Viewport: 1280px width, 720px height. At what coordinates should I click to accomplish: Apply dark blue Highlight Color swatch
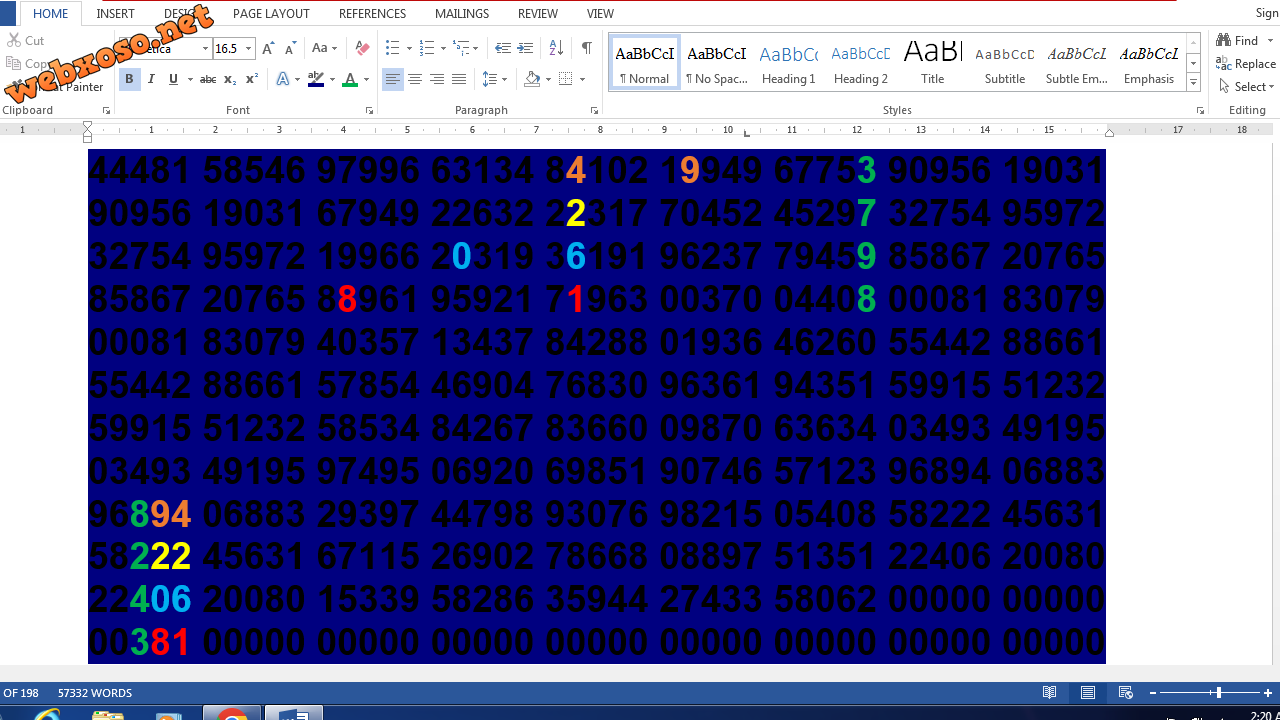tap(316, 79)
